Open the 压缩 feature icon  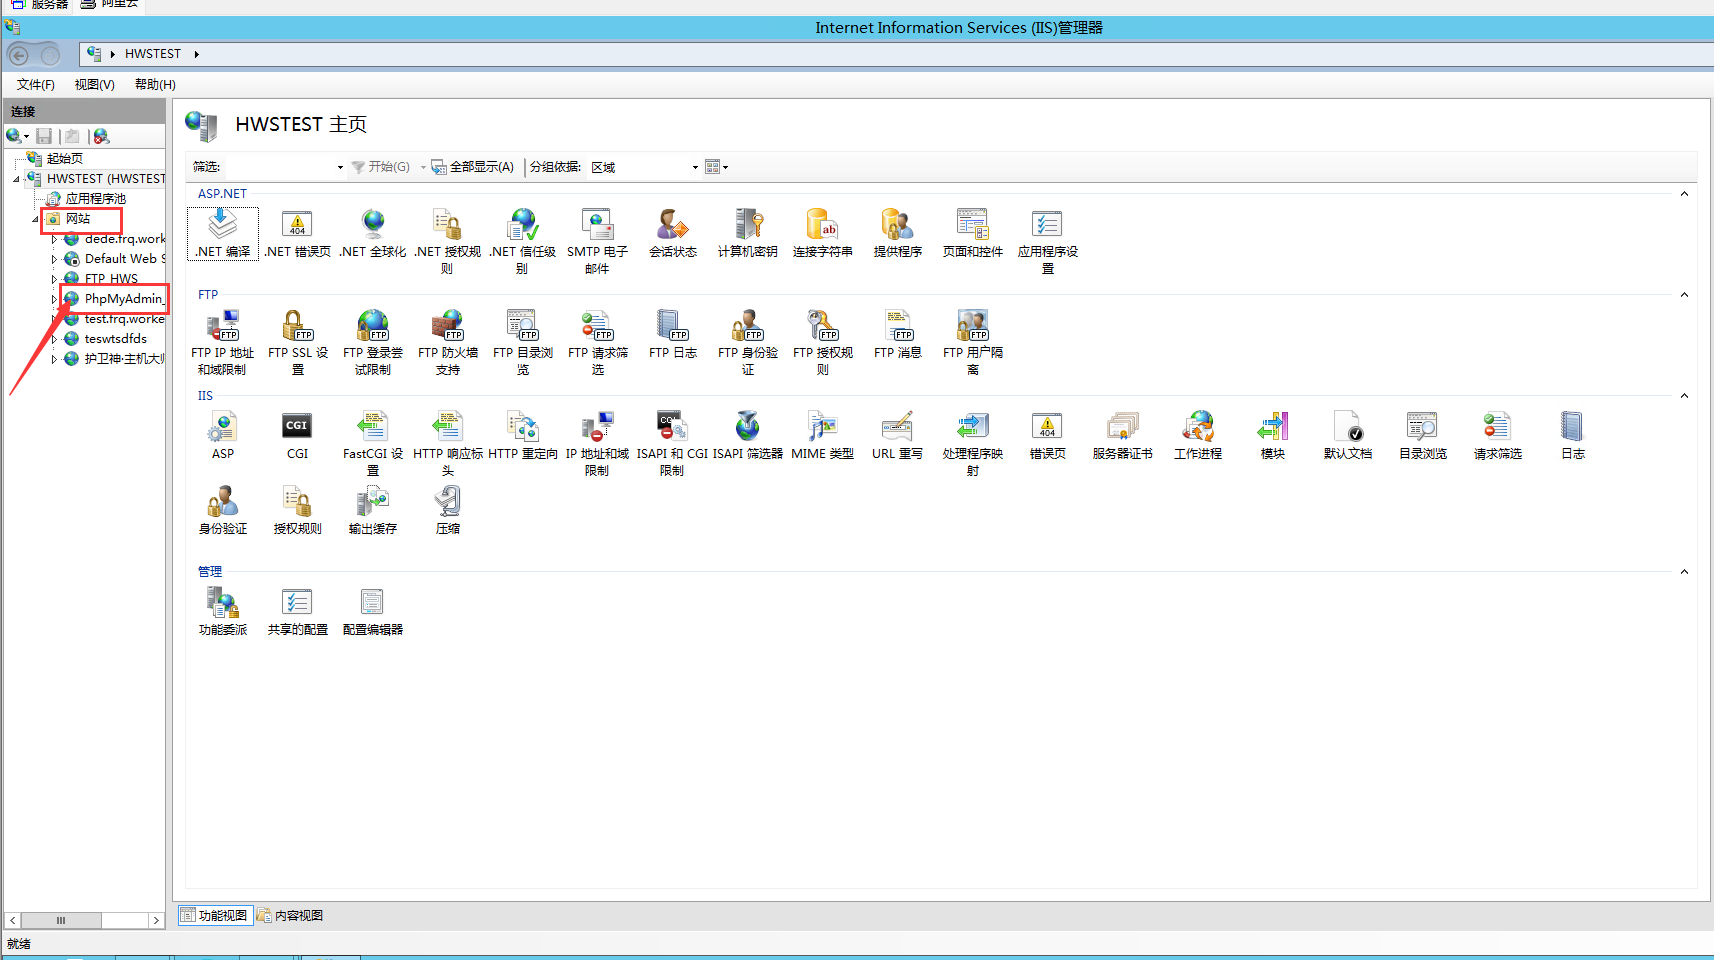tap(447, 503)
